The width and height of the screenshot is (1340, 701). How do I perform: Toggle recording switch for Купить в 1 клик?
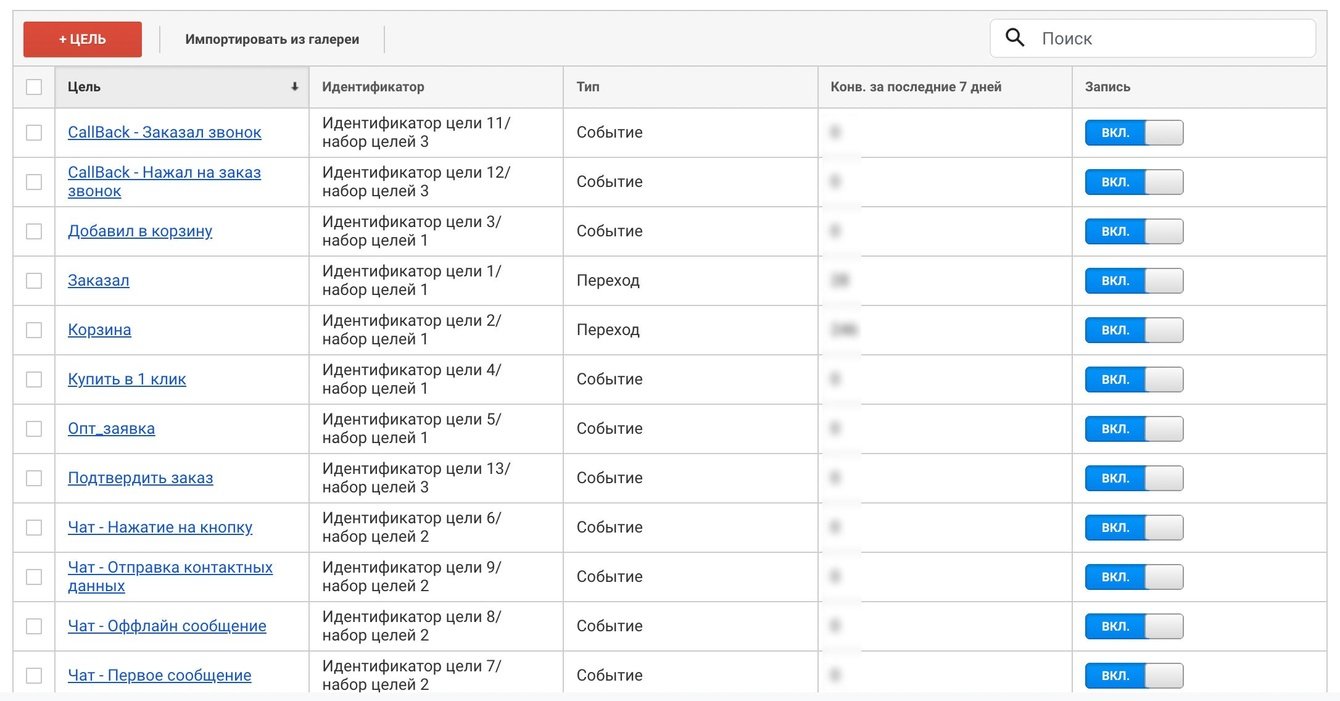(1134, 380)
